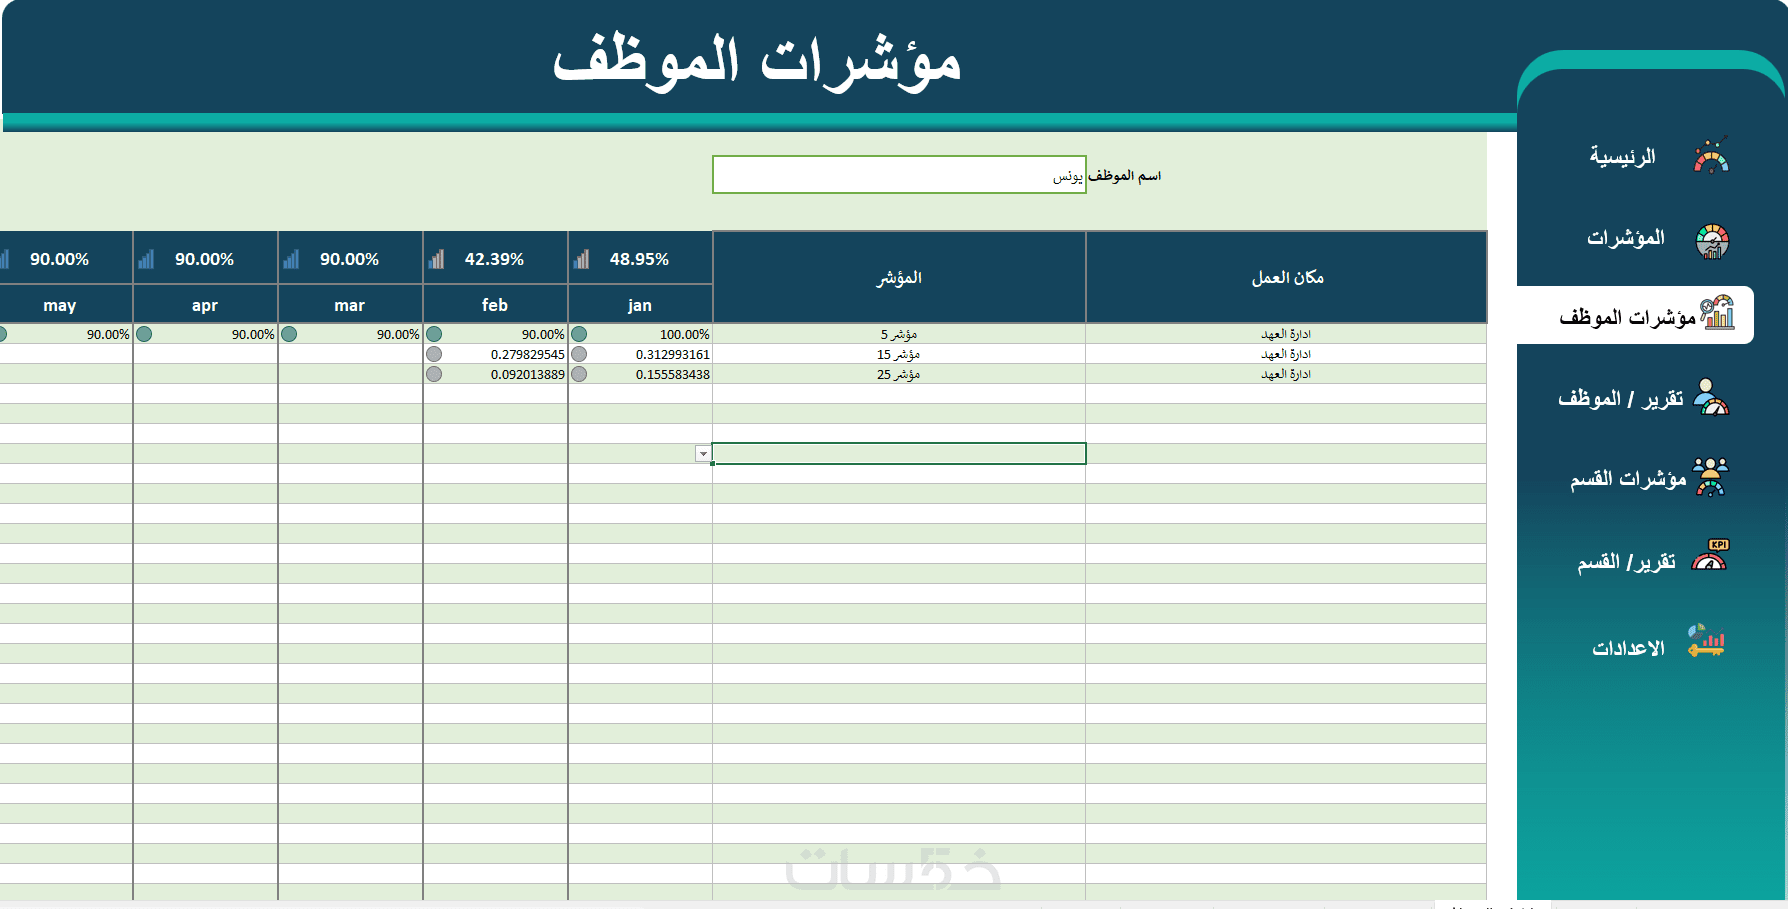Open تقرير / الموظف from the sidebar

[1621, 398]
